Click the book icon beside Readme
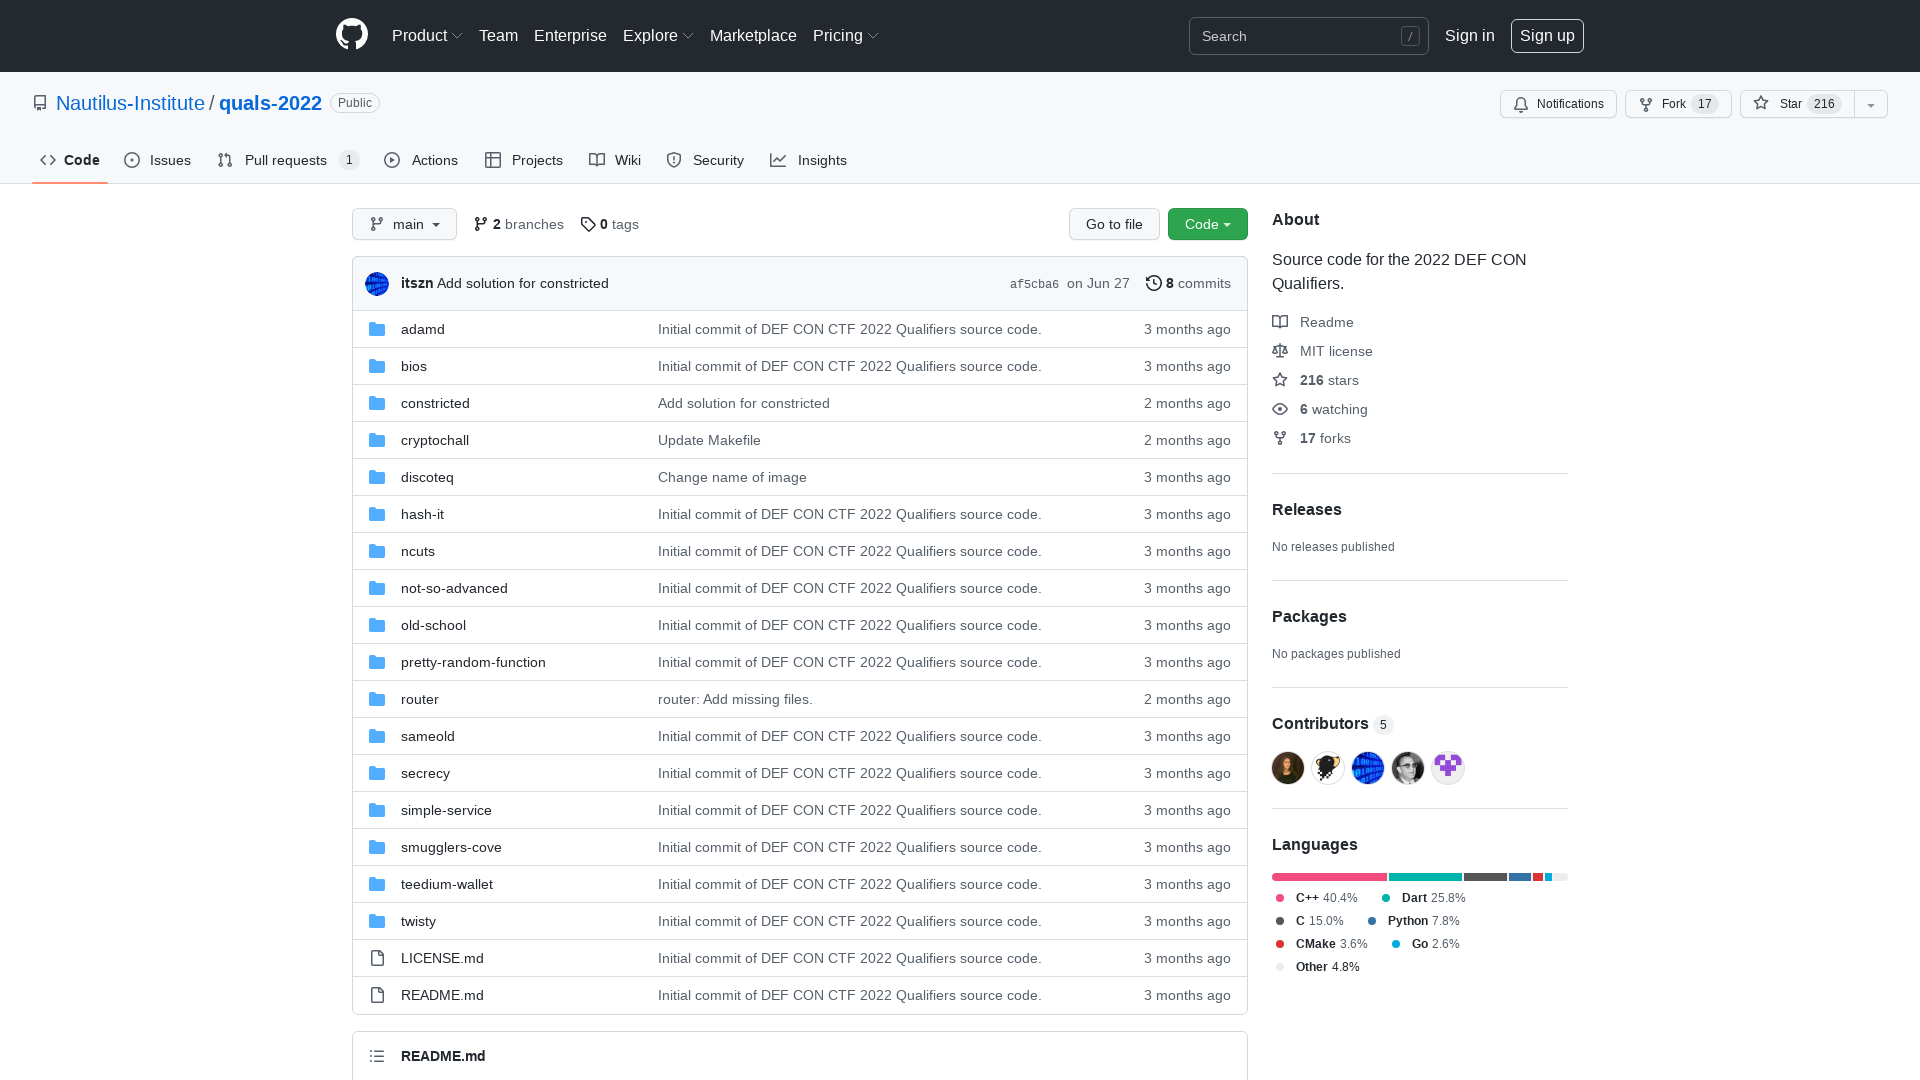The height and width of the screenshot is (1080, 1920). point(1280,322)
